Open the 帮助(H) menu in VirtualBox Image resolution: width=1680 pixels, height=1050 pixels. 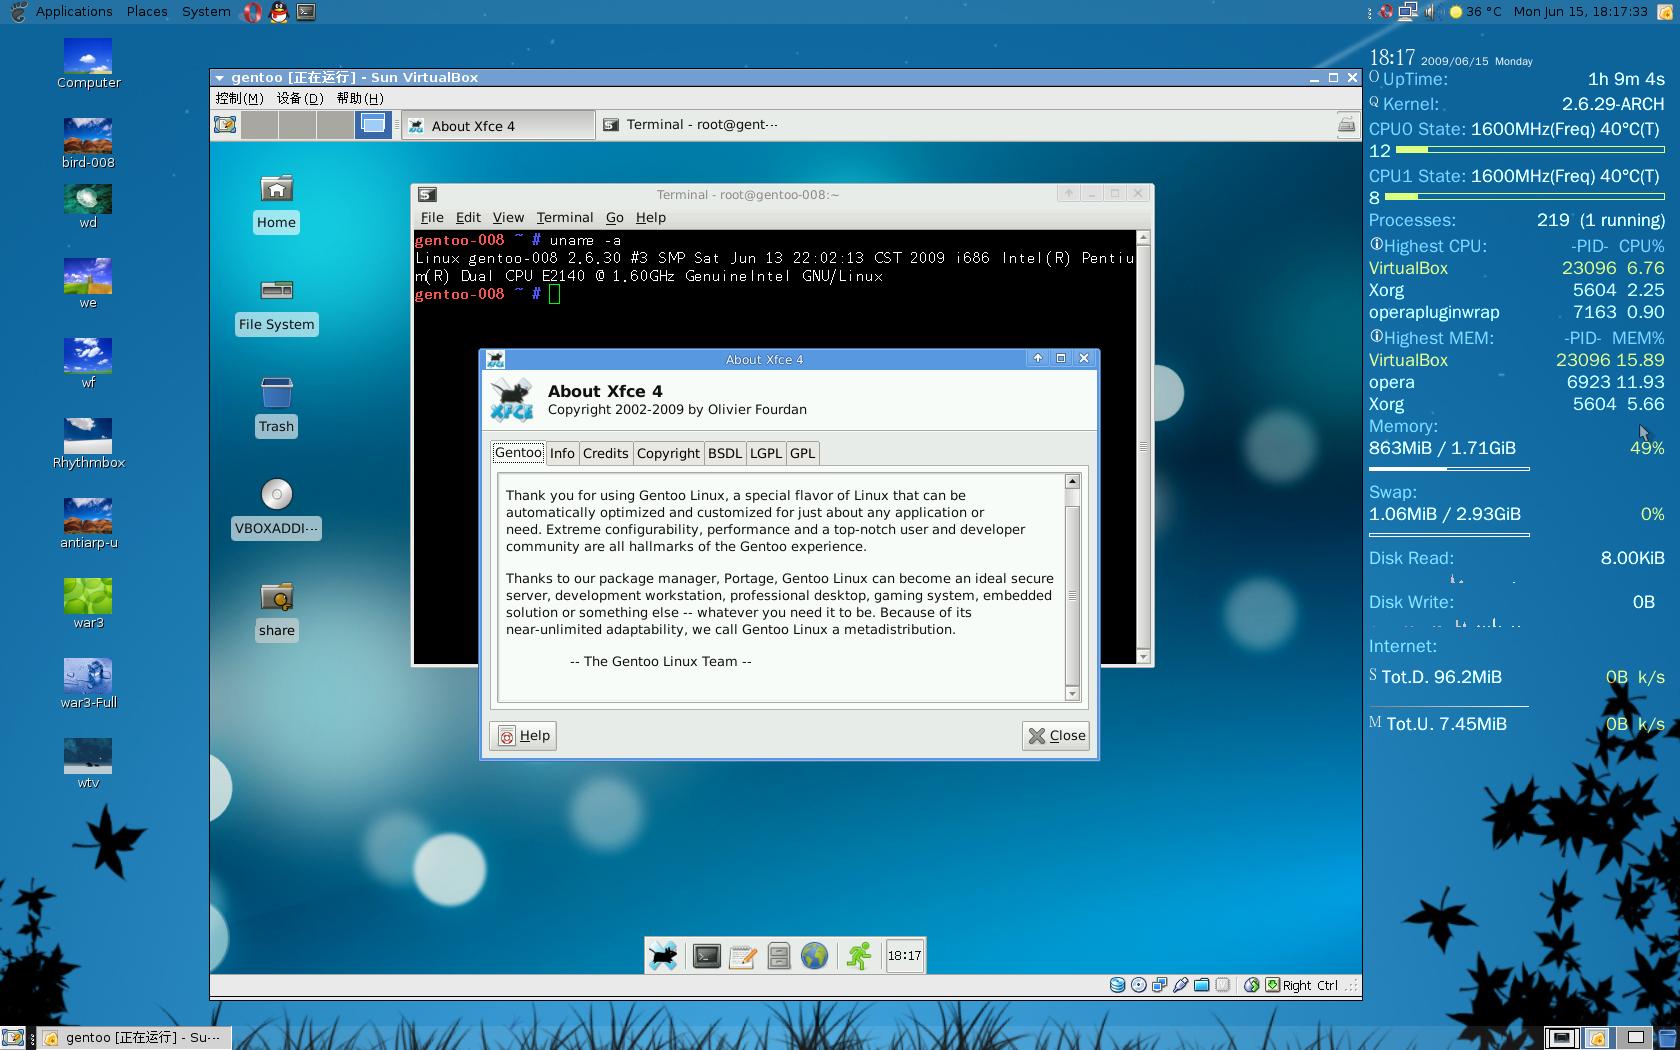click(360, 98)
